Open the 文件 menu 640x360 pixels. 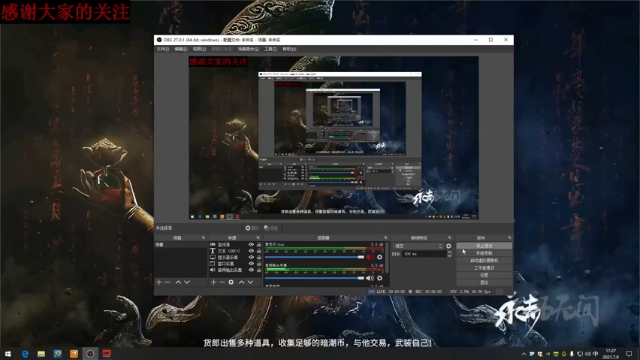coord(162,49)
